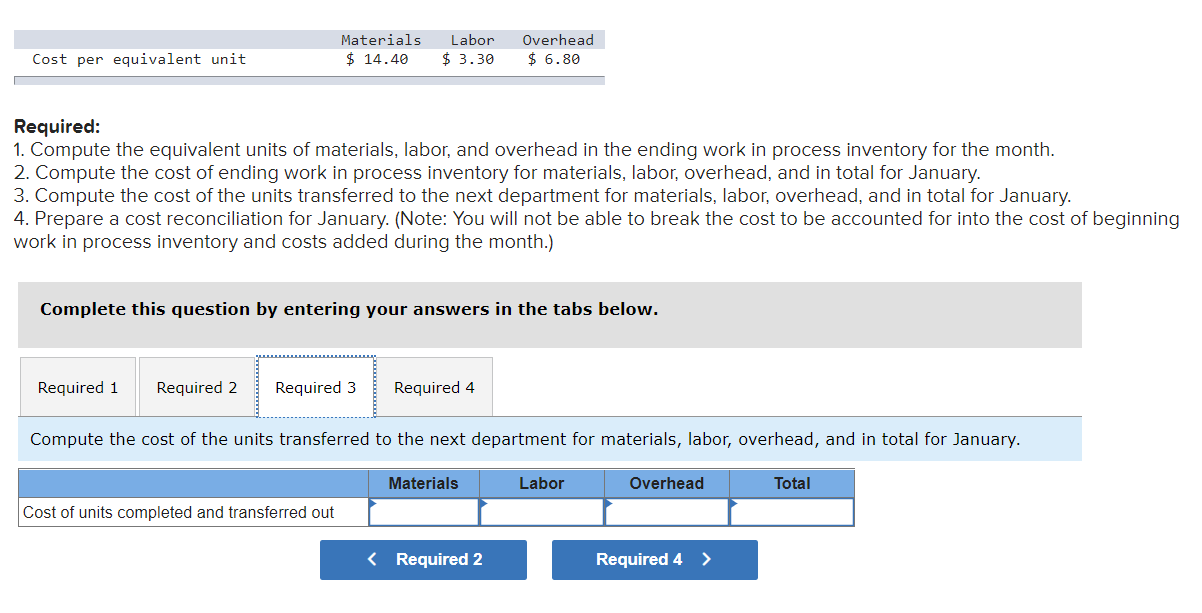Click the Required 4 navigation button

pyautogui.click(x=654, y=559)
